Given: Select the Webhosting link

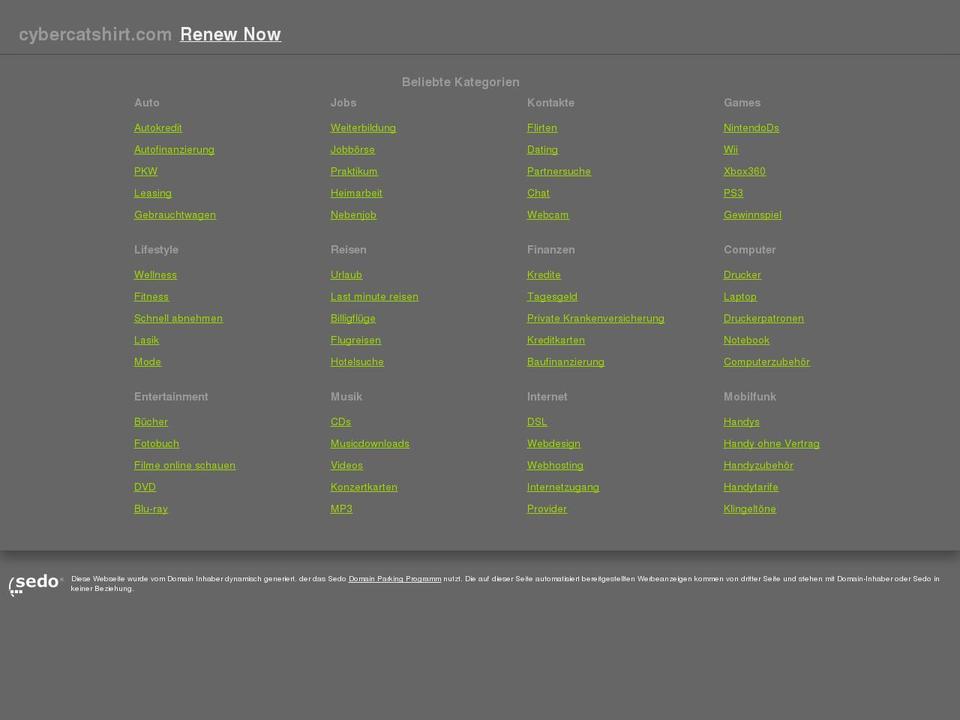Looking at the screenshot, I should [555, 465].
